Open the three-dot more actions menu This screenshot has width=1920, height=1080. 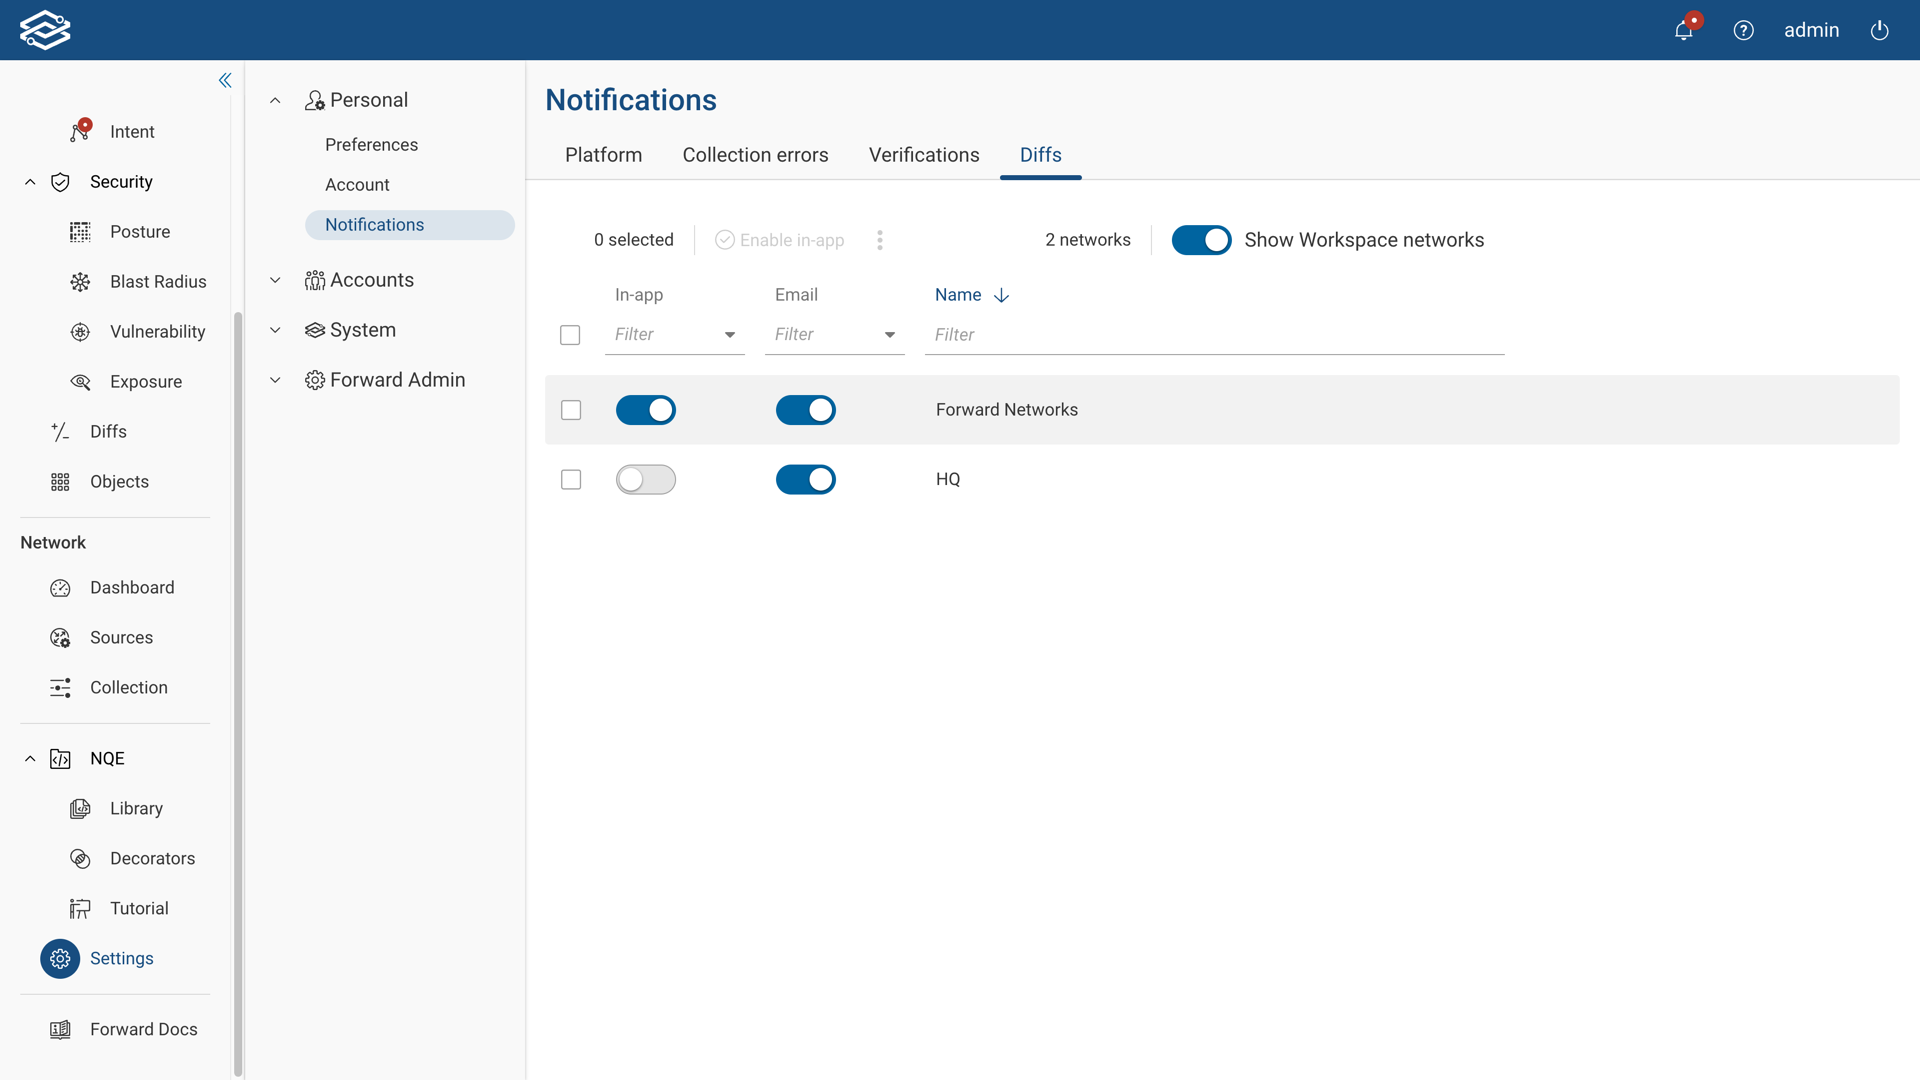pos(879,240)
